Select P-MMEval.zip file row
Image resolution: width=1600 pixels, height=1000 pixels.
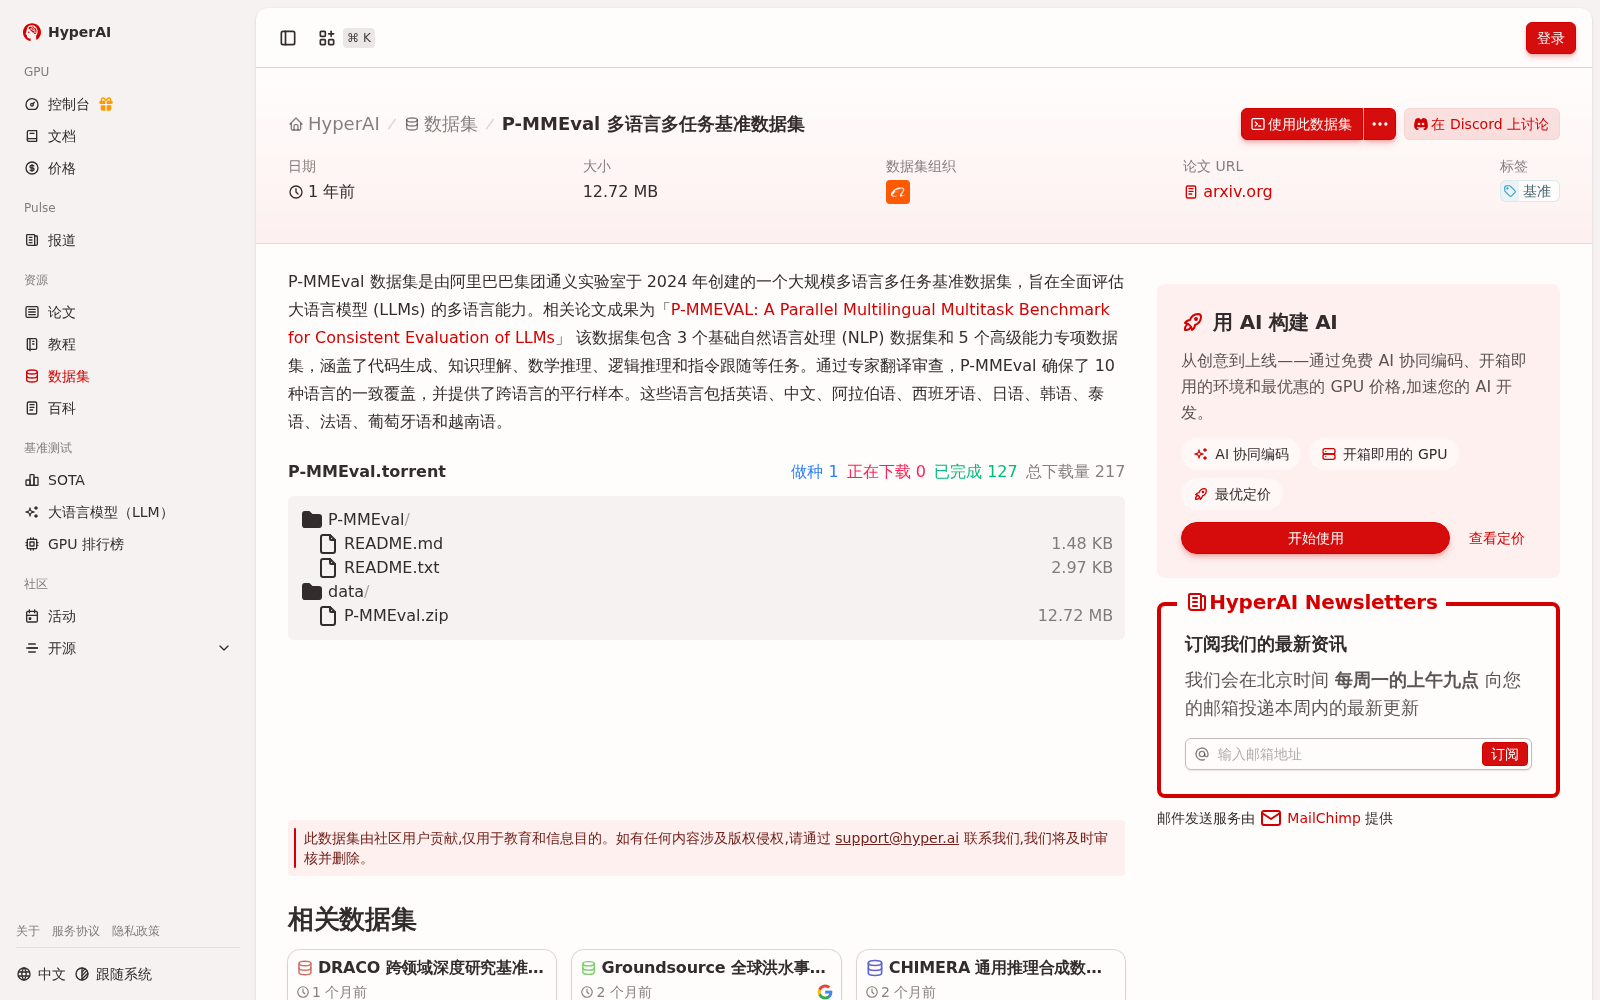click(x=706, y=615)
